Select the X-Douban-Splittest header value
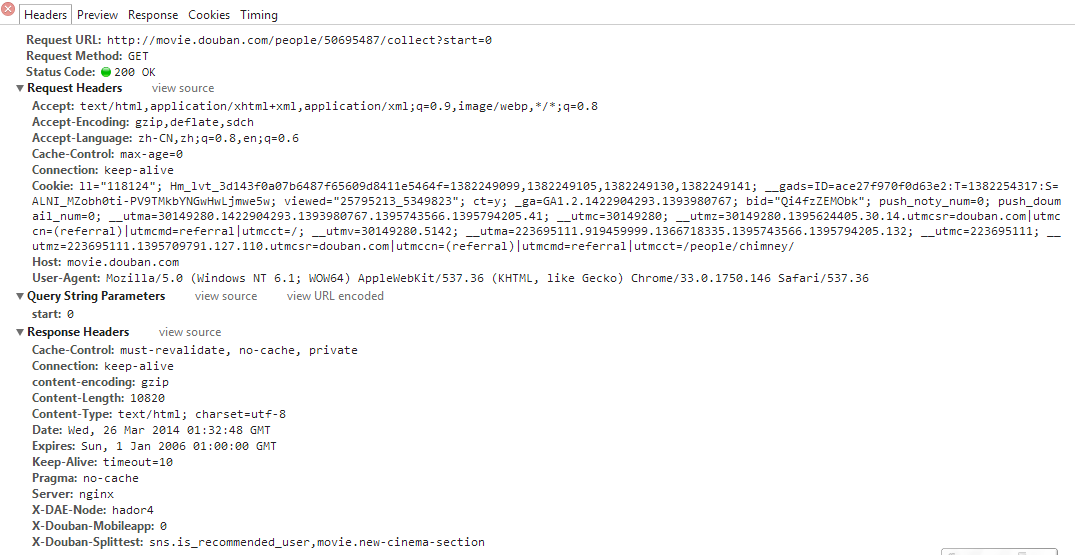The image size is (1075, 555). point(317,542)
